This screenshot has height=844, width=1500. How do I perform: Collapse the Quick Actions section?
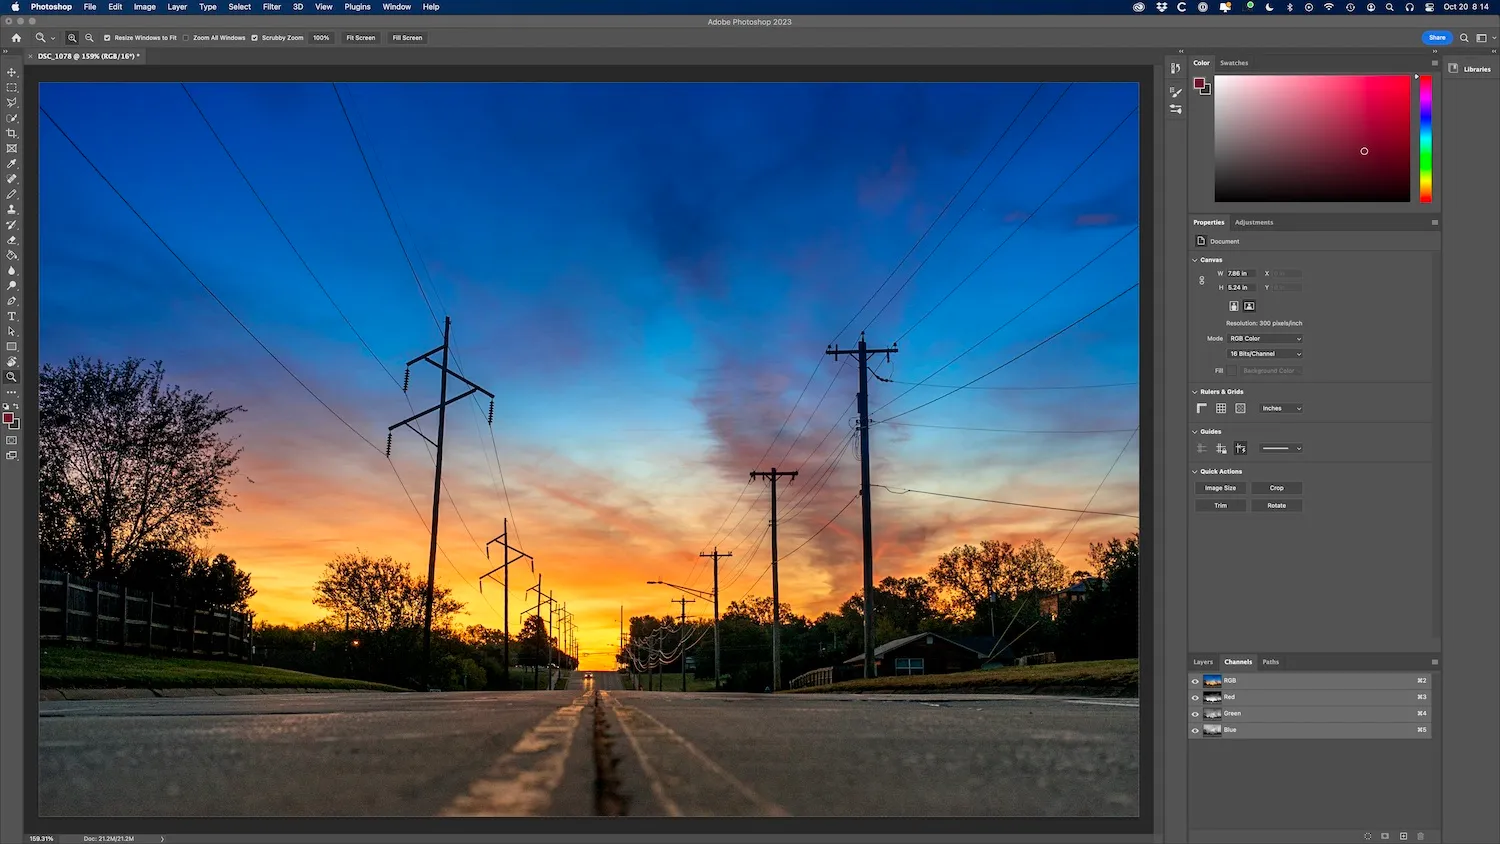pyautogui.click(x=1195, y=472)
